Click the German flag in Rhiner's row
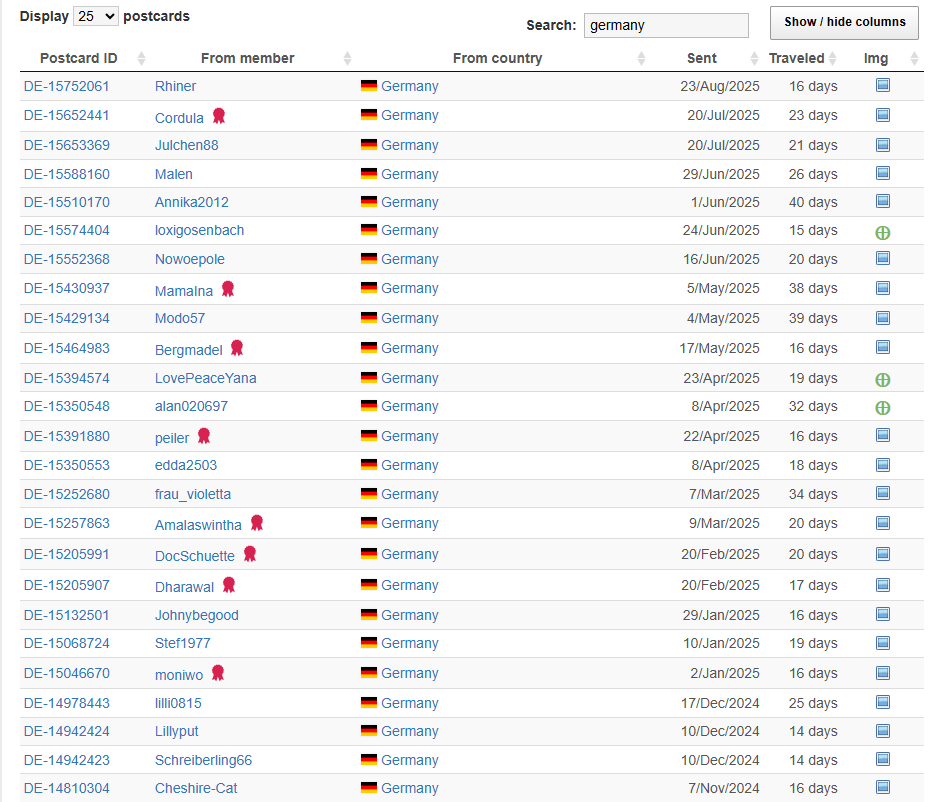The height and width of the screenshot is (802, 934). pyautogui.click(x=369, y=87)
